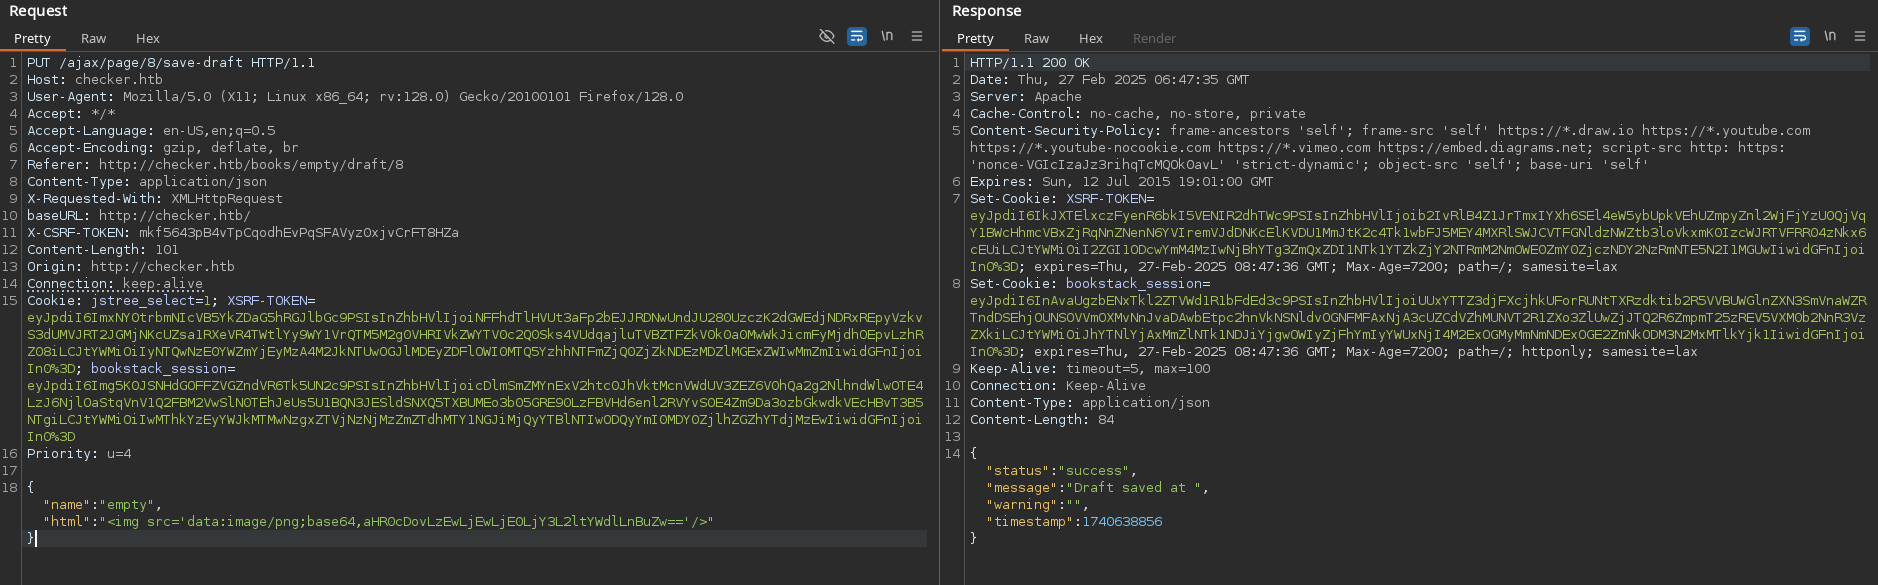Click the Expires header in the response
The image size is (1878, 585).
(x=1122, y=181)
